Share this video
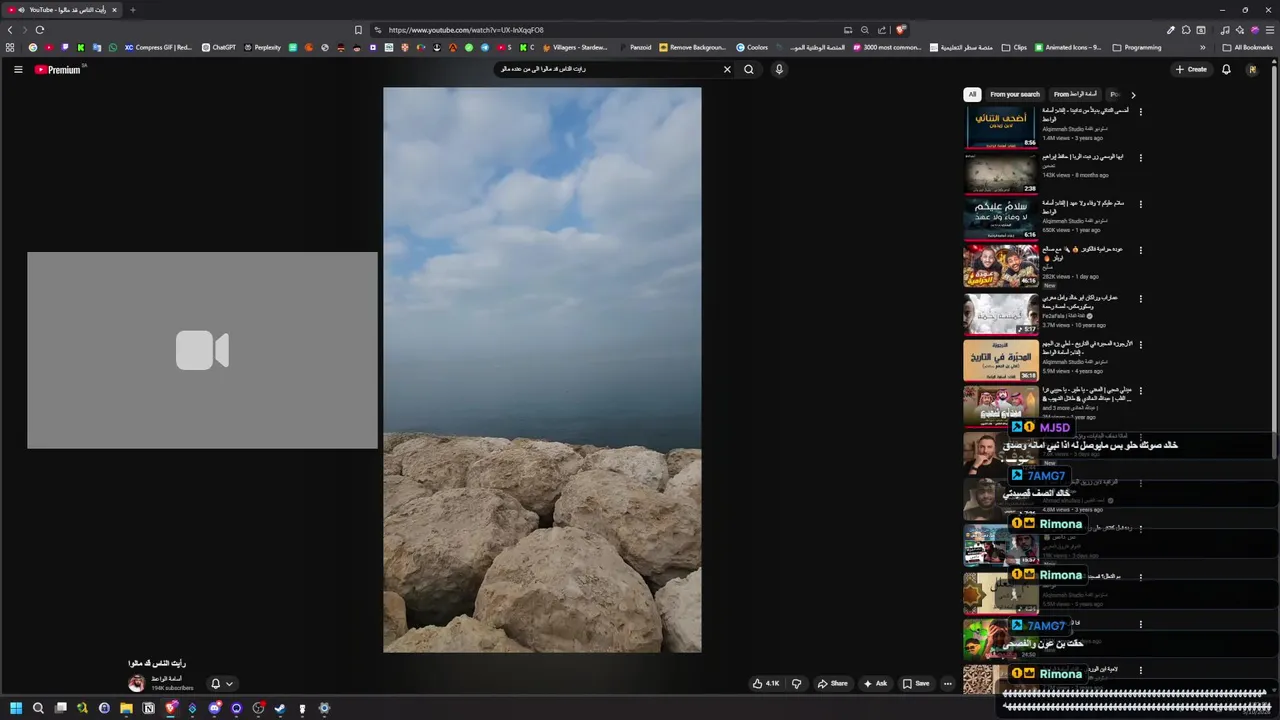1280x720 pixels. (832, 684)
